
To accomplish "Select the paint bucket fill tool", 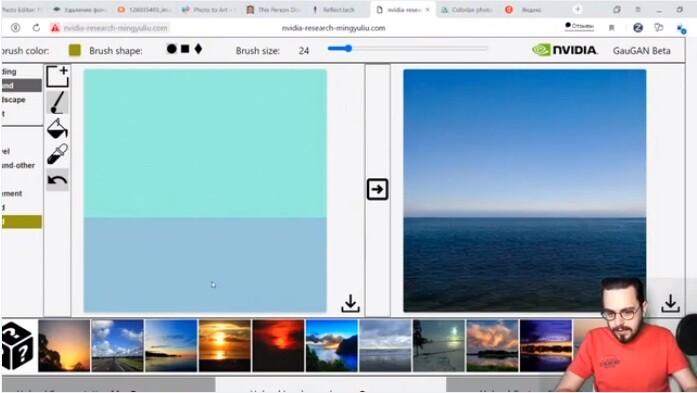I will (57, 128).
